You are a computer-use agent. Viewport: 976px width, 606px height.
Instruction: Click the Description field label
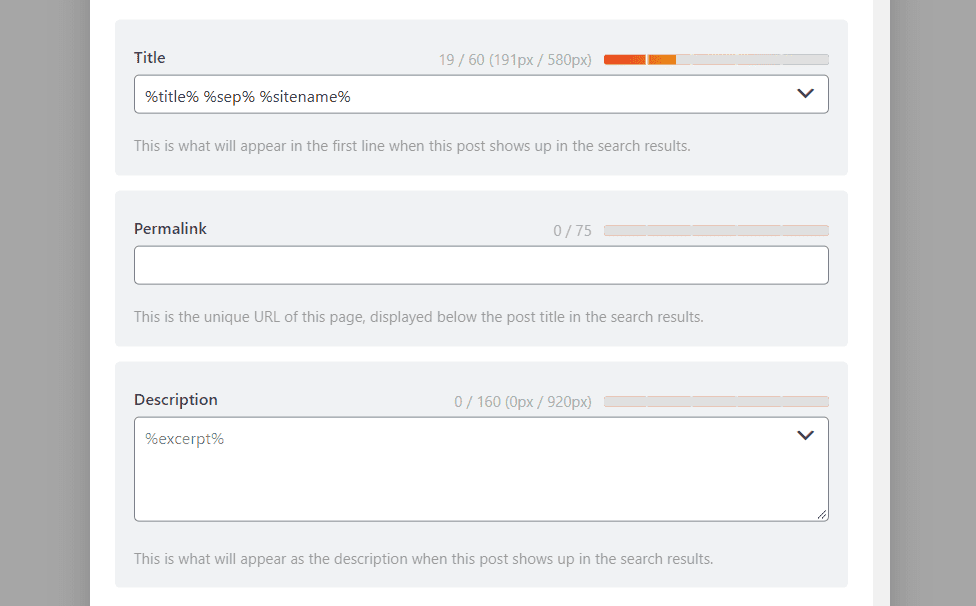tap(175, 399)
